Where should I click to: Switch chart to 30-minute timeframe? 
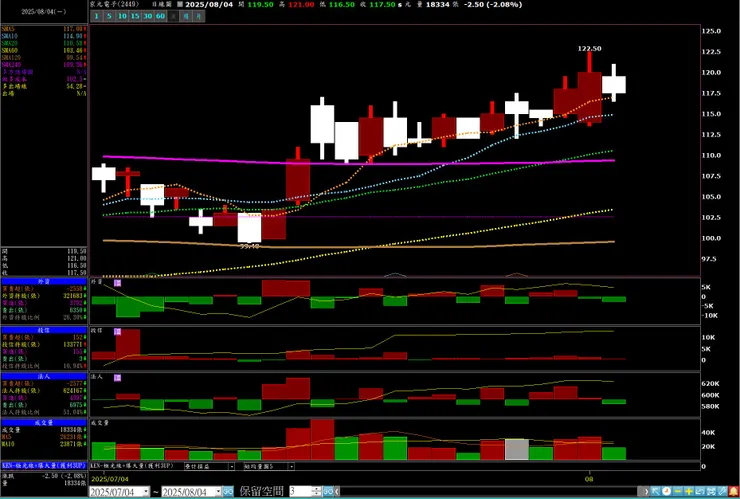pyautogui.click(x=148, y=16)
